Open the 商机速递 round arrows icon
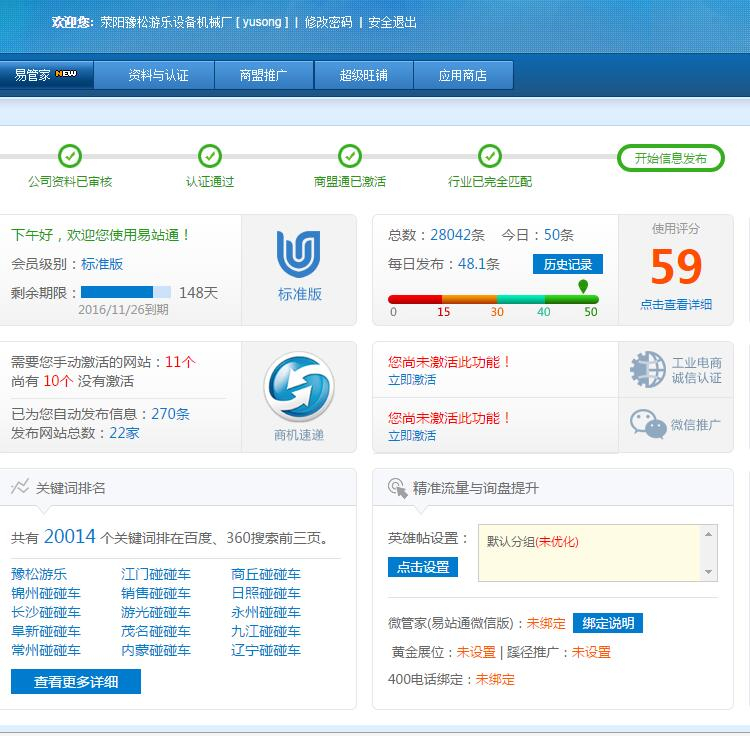Viewport: 750px width, 736px height. click(299, 387)
